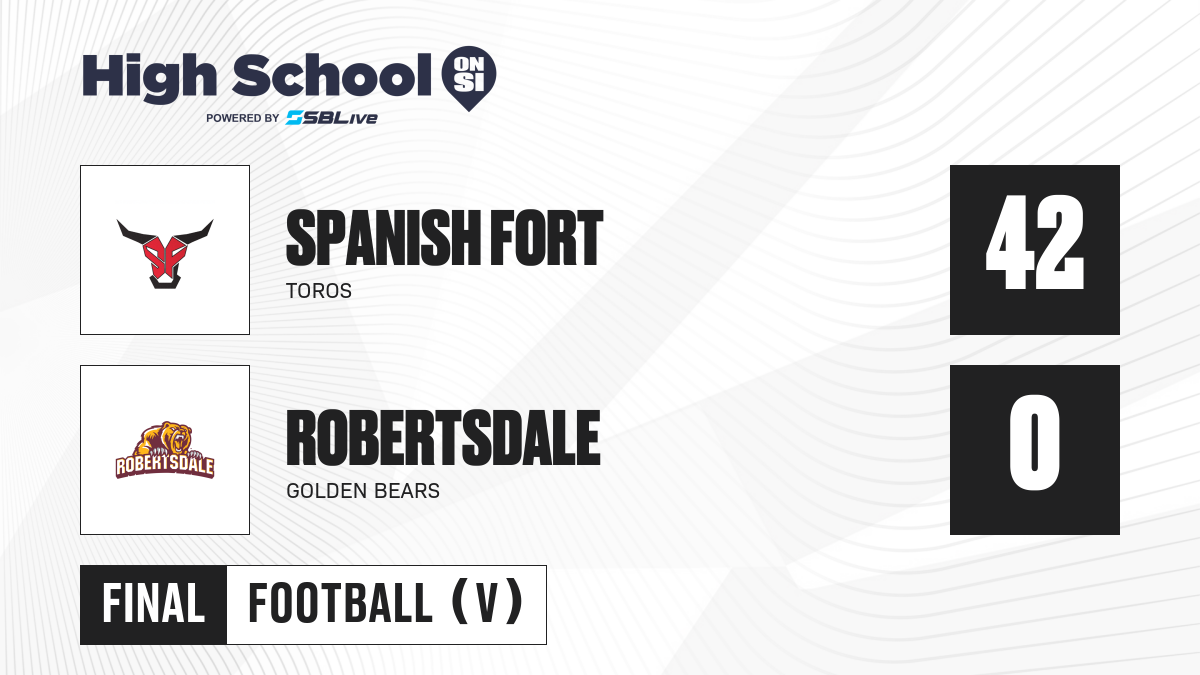Click the FINAL status badge

[x=154, y=604]
